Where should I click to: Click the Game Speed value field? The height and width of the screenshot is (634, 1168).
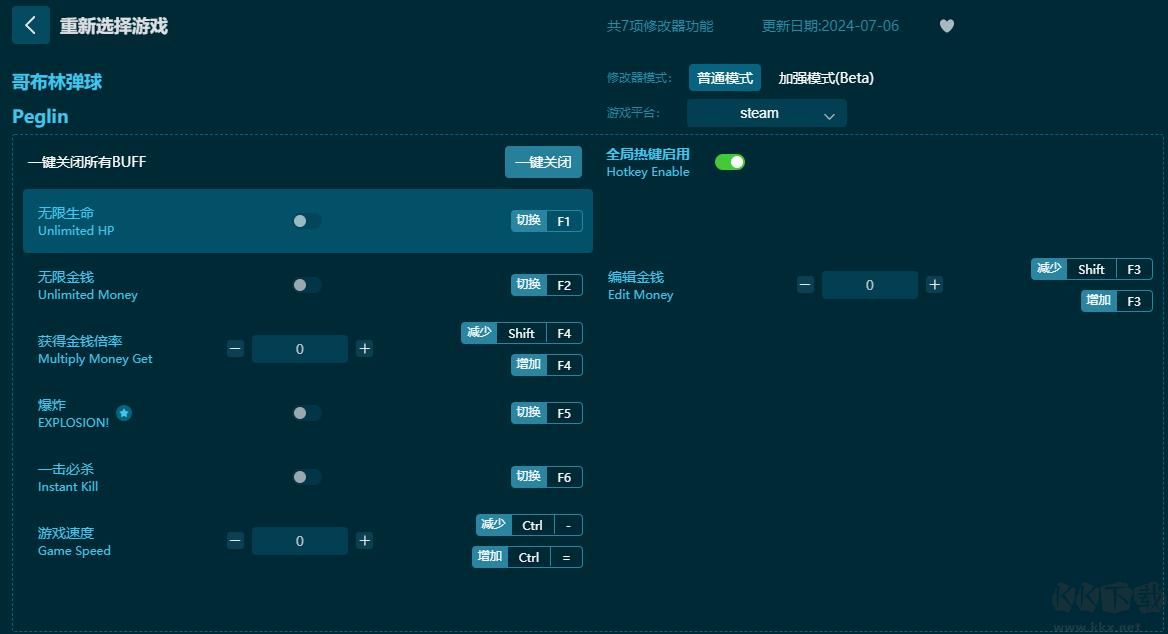[x=299, y=542]
